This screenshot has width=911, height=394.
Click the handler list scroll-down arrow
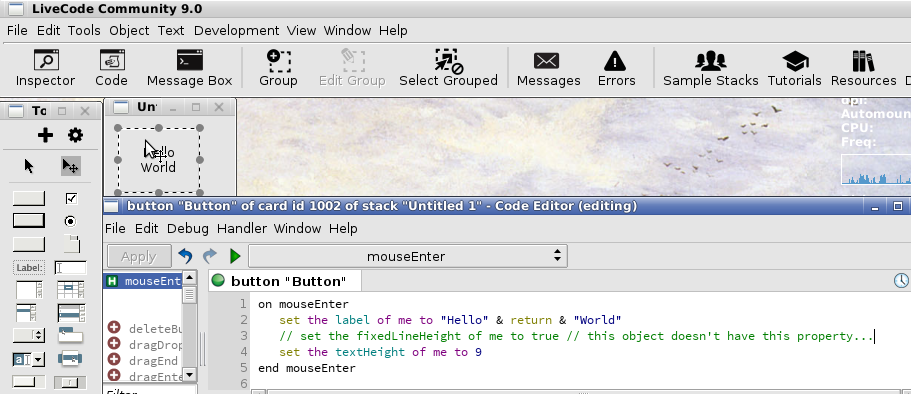coord(189,374)
